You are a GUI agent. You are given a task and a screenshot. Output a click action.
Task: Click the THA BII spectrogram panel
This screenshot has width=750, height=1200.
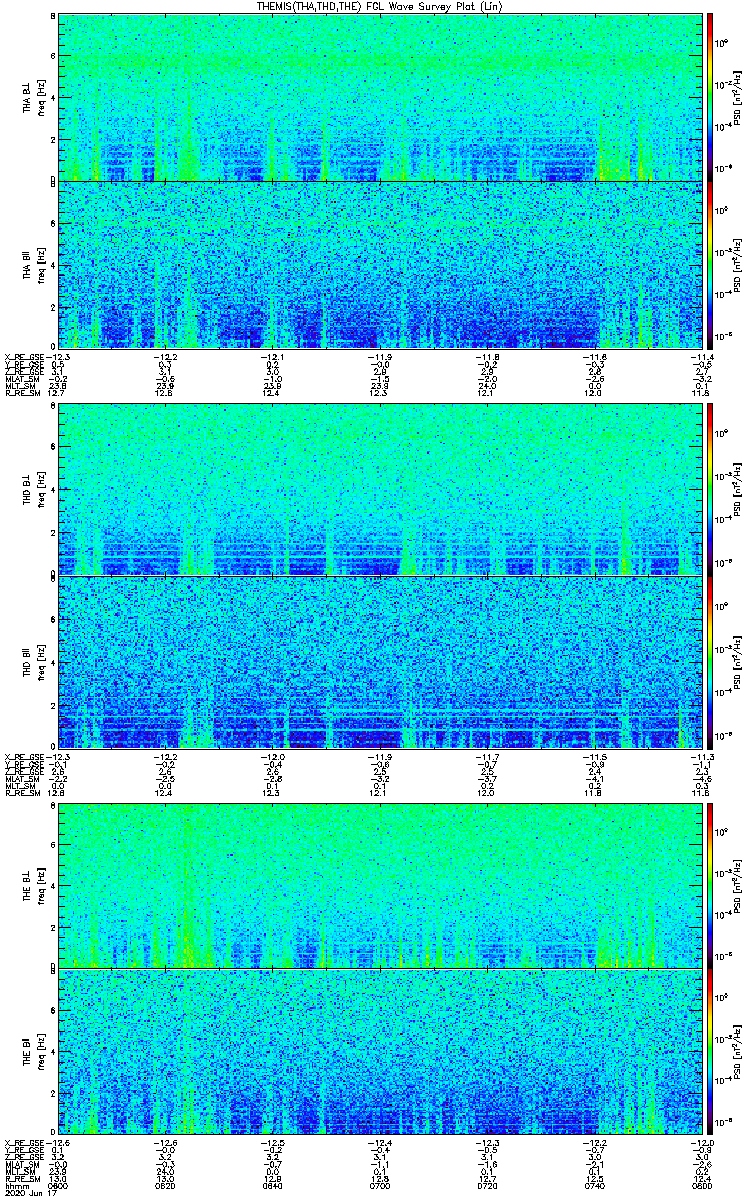[x=380, y=265]
